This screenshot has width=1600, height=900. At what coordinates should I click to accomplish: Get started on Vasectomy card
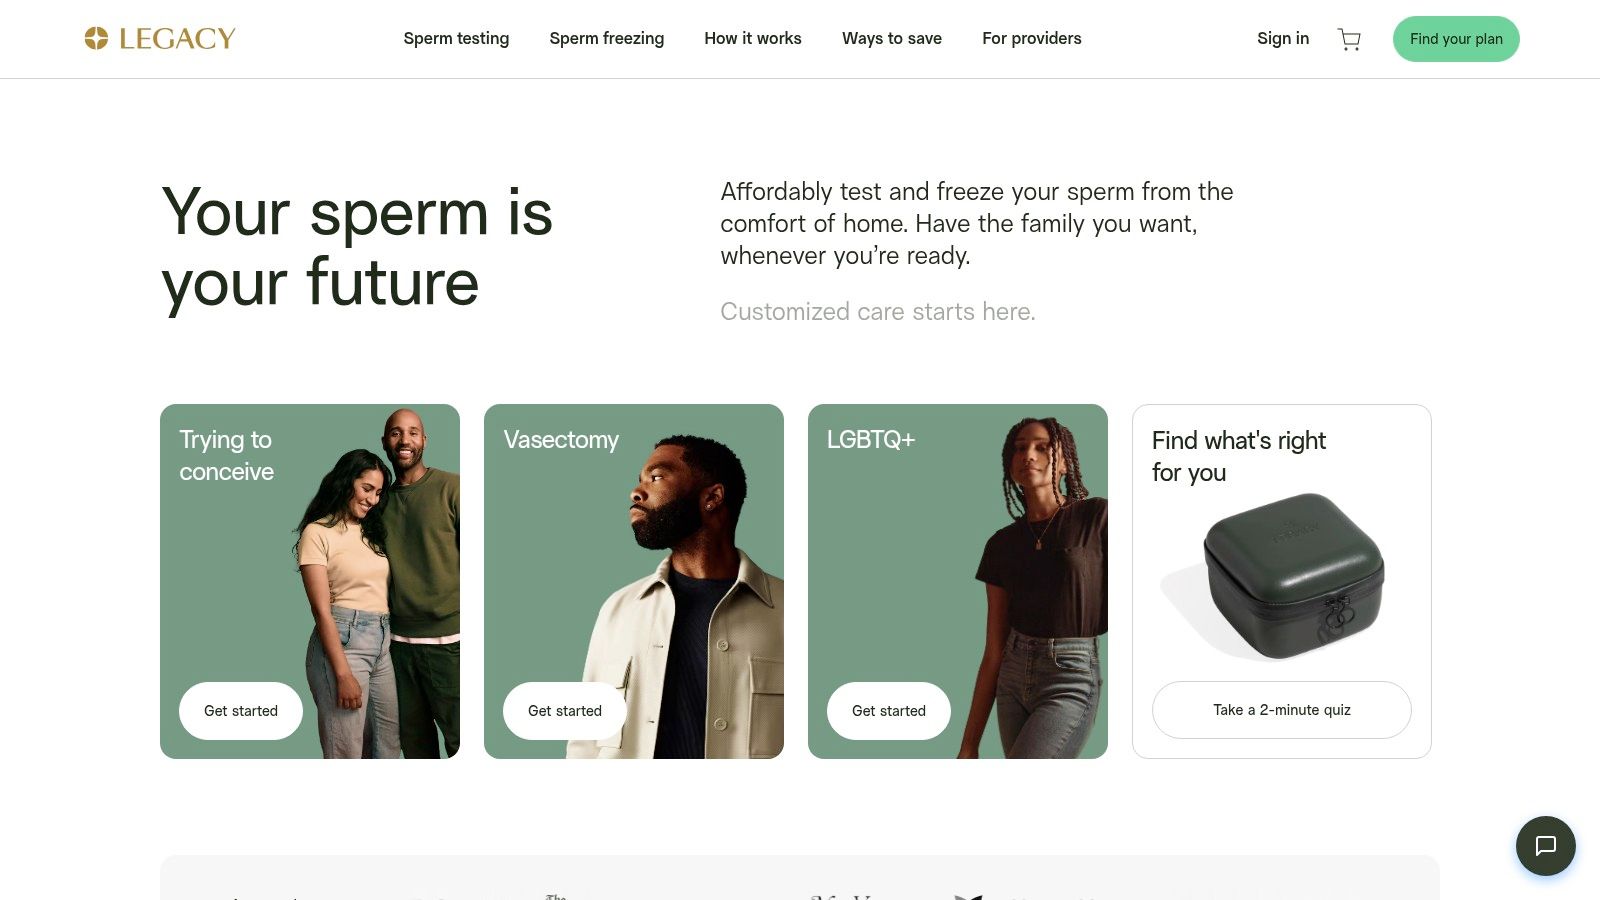tap(565, 711)
